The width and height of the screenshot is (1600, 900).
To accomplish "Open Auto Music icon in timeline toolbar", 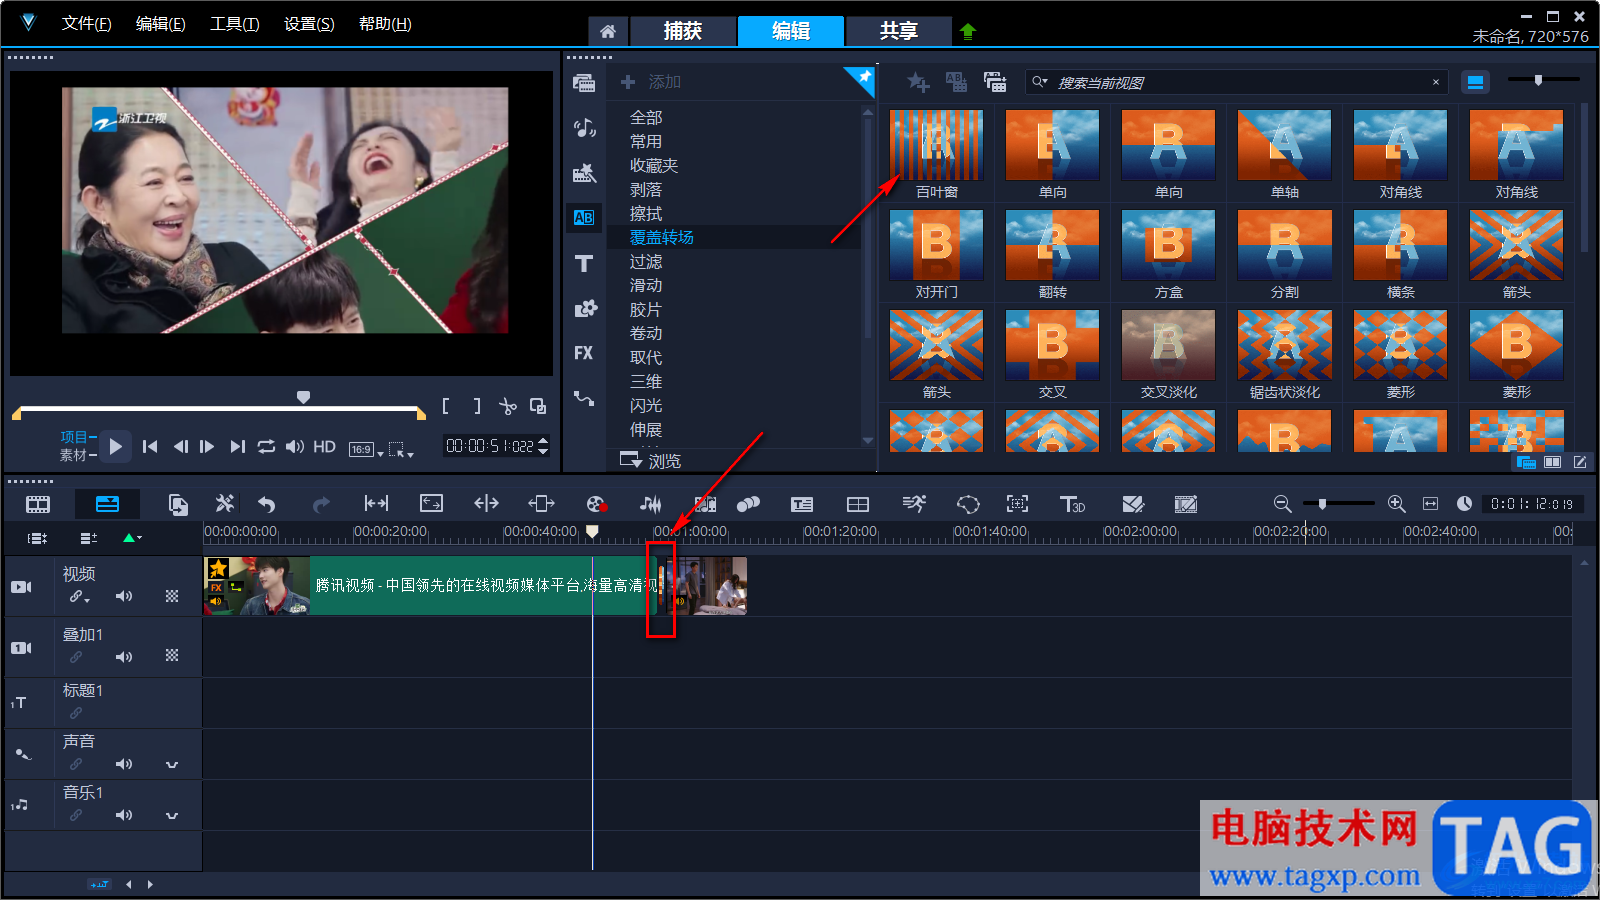I will [706, 504].
